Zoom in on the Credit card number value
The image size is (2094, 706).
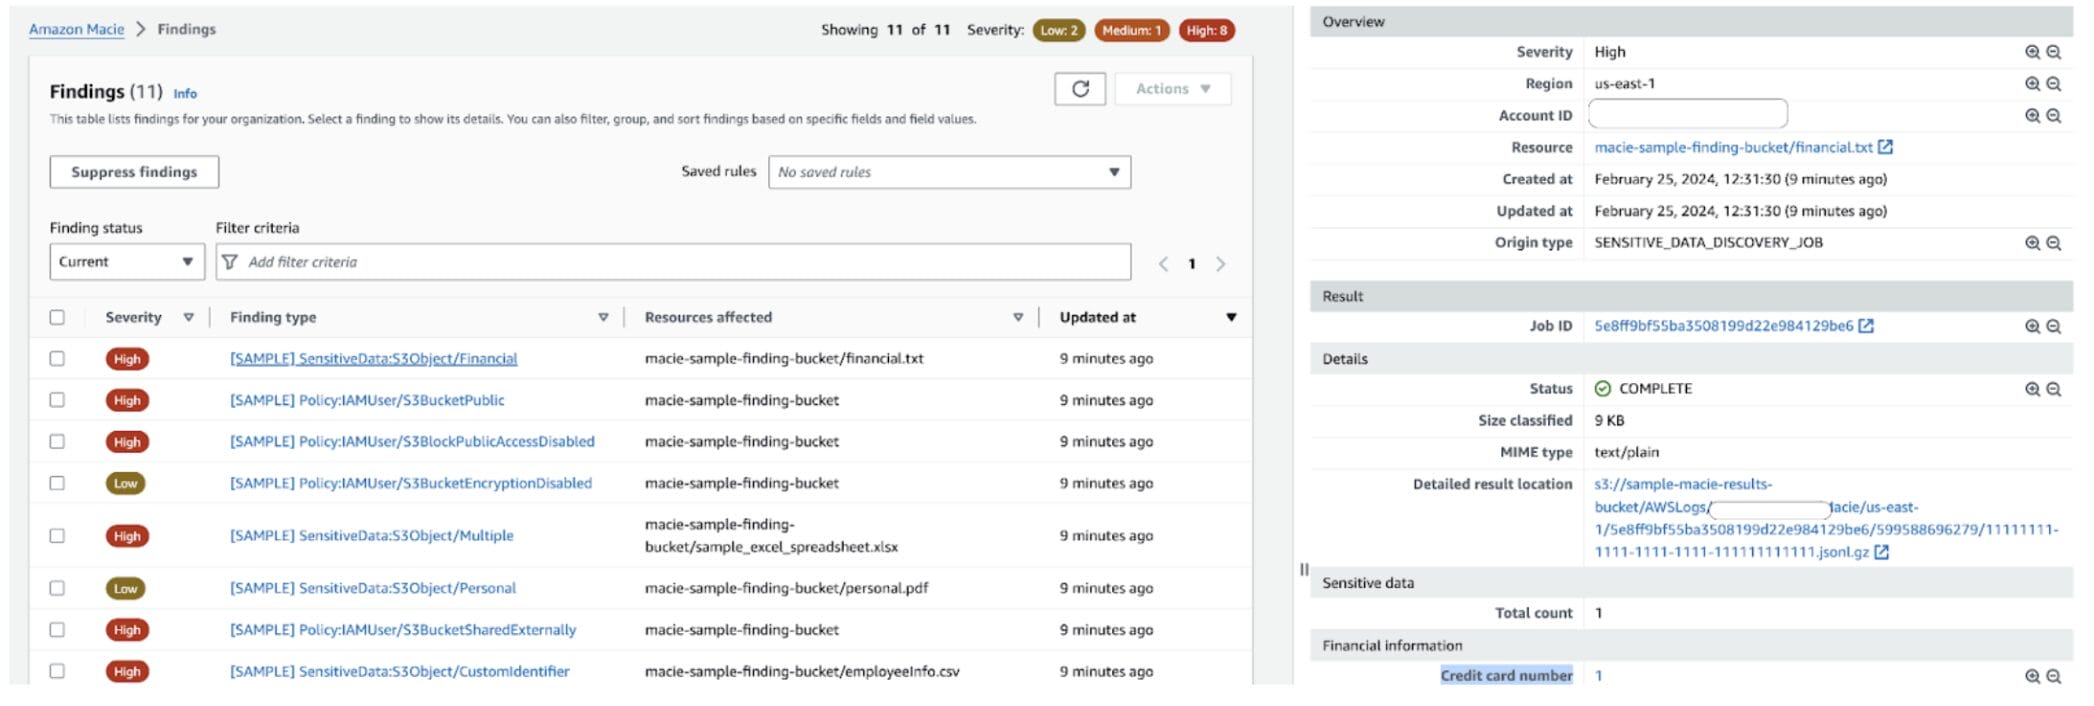click(x=2032, y=676)
